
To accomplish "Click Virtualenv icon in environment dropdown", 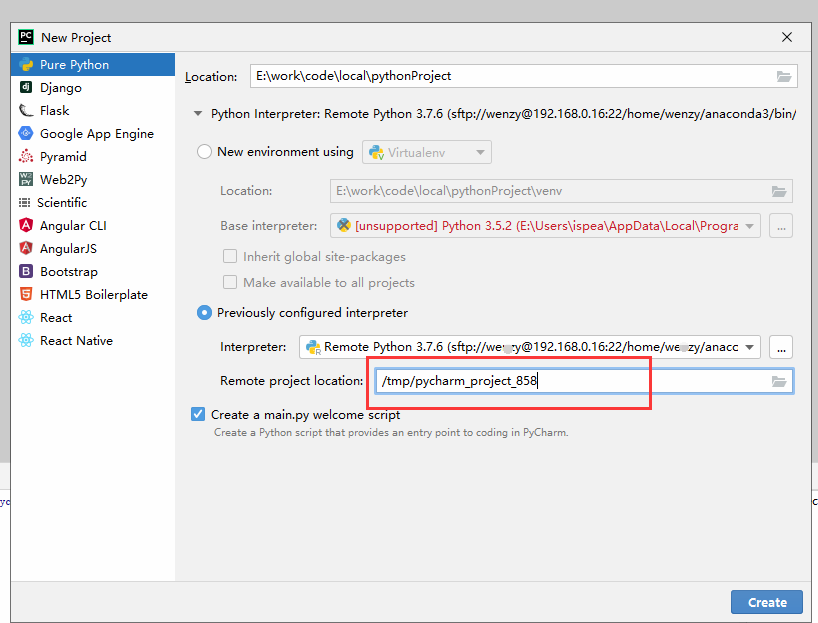I will coord(377,152).
